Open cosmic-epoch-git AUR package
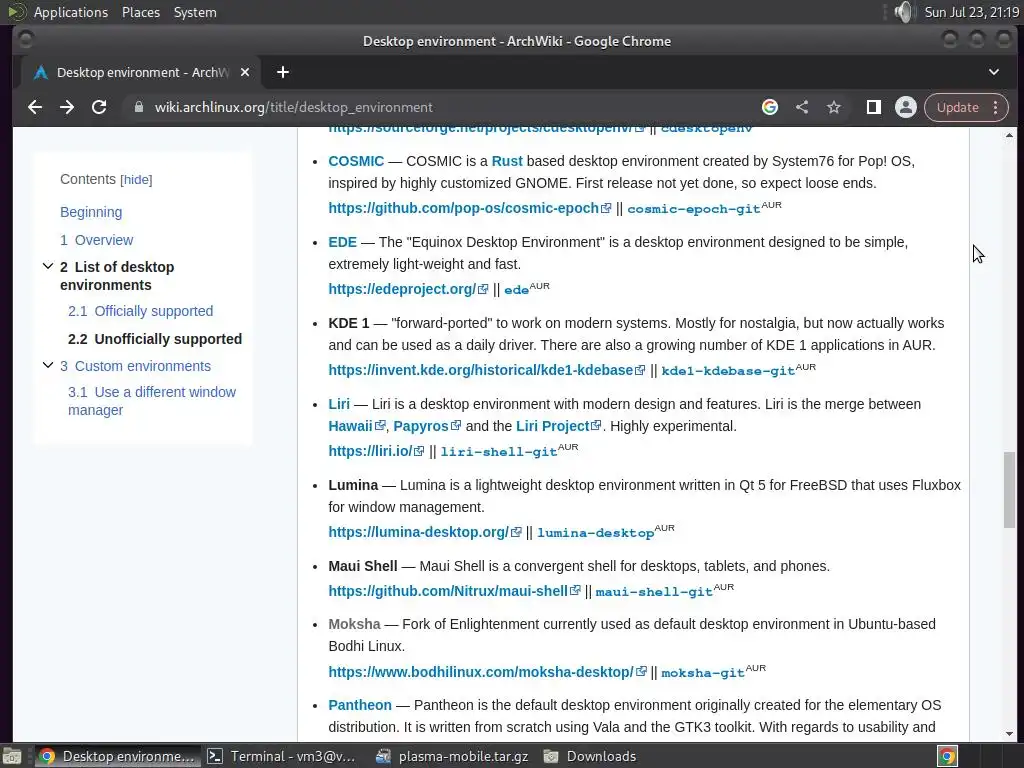This screenshot has height=768, width=1024. coord(694,209)
